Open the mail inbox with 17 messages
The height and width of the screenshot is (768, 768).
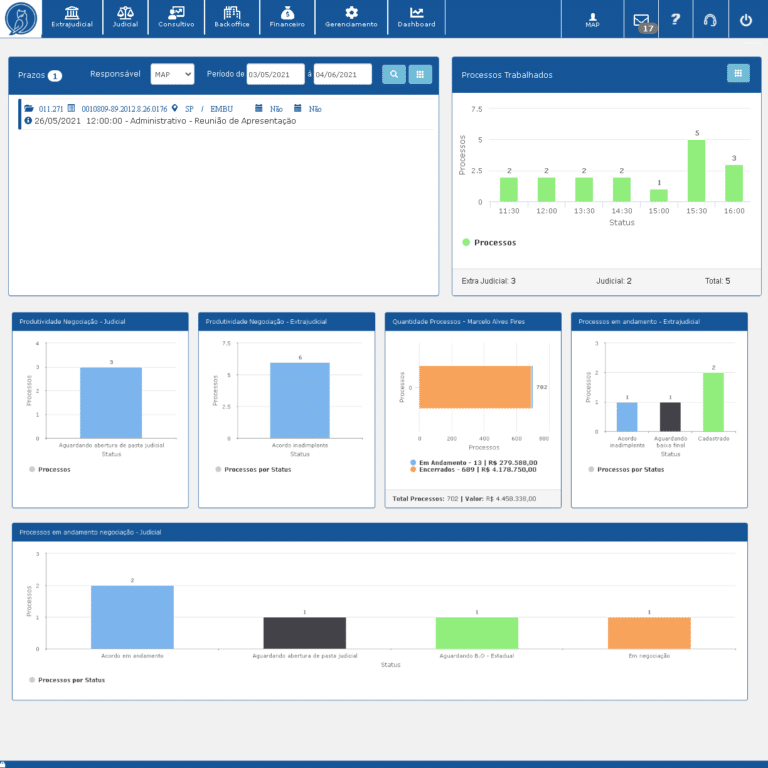[x=641, y=19]
